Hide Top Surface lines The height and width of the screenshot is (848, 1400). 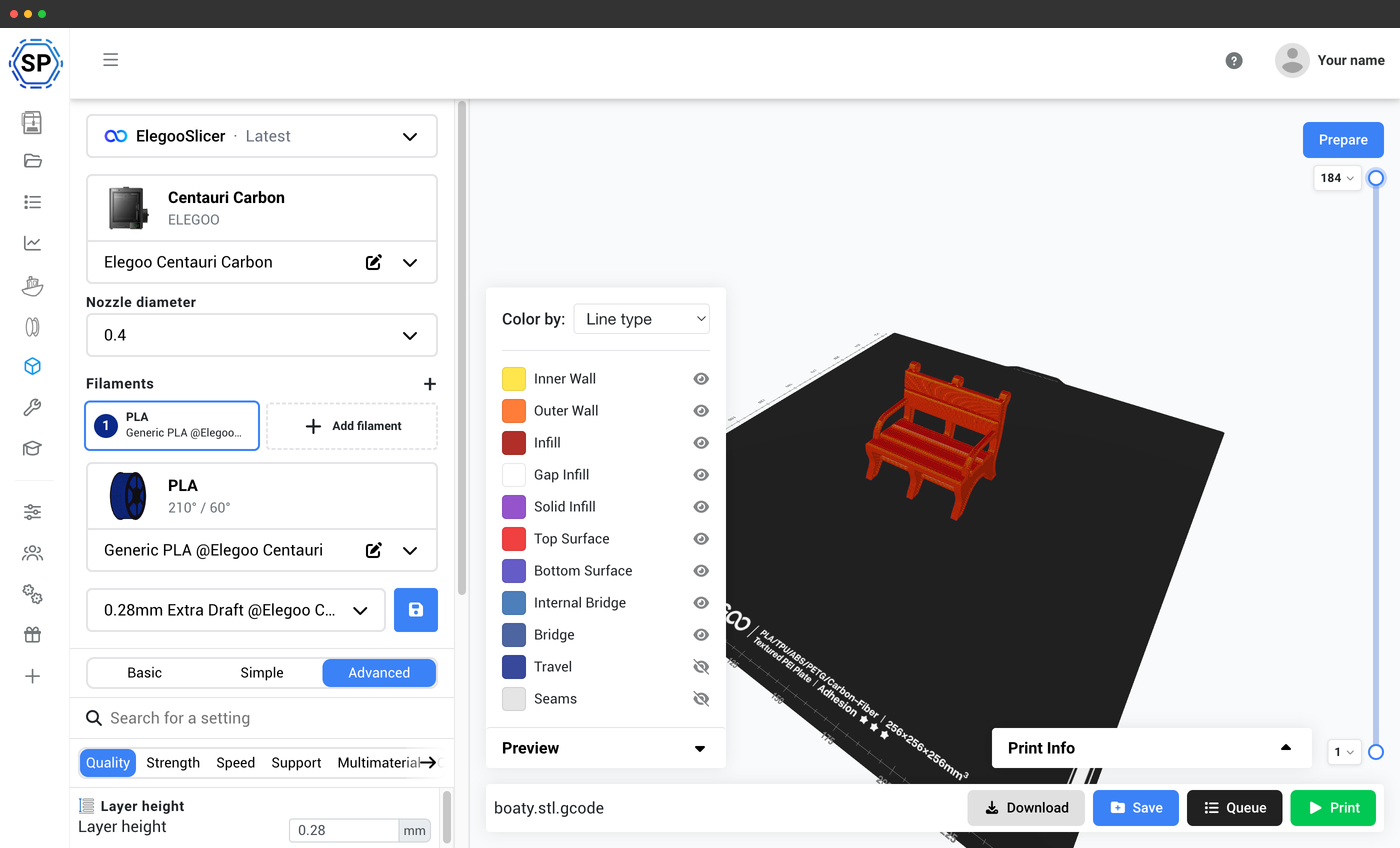pos(701,539)
